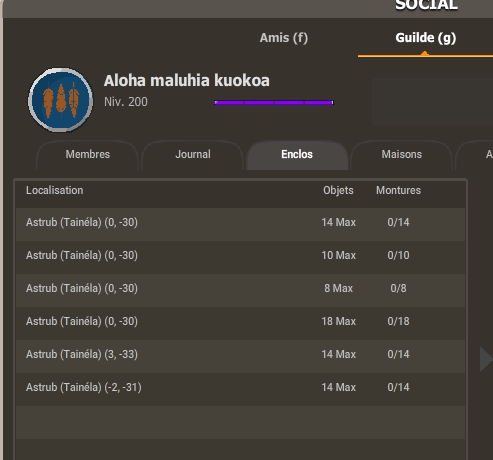Click the grey arrow at the right edge
Screen dimensions: 493x460
[x=486, y=359]
